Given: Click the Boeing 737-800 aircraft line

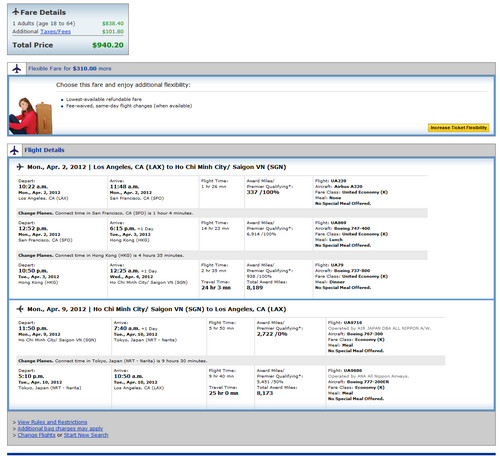Looking at the screenshot, I should [x=343, y=271].
